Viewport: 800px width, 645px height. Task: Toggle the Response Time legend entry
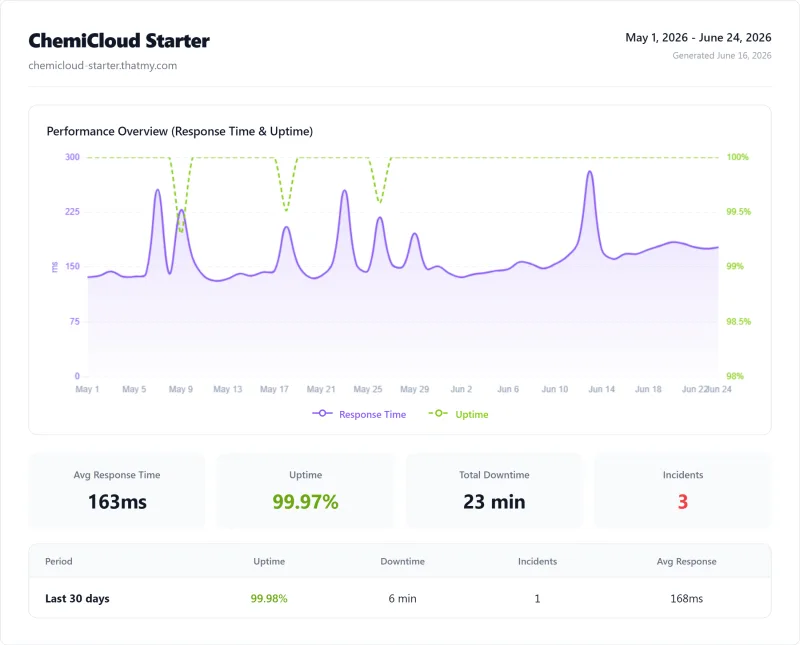(359, 414)
